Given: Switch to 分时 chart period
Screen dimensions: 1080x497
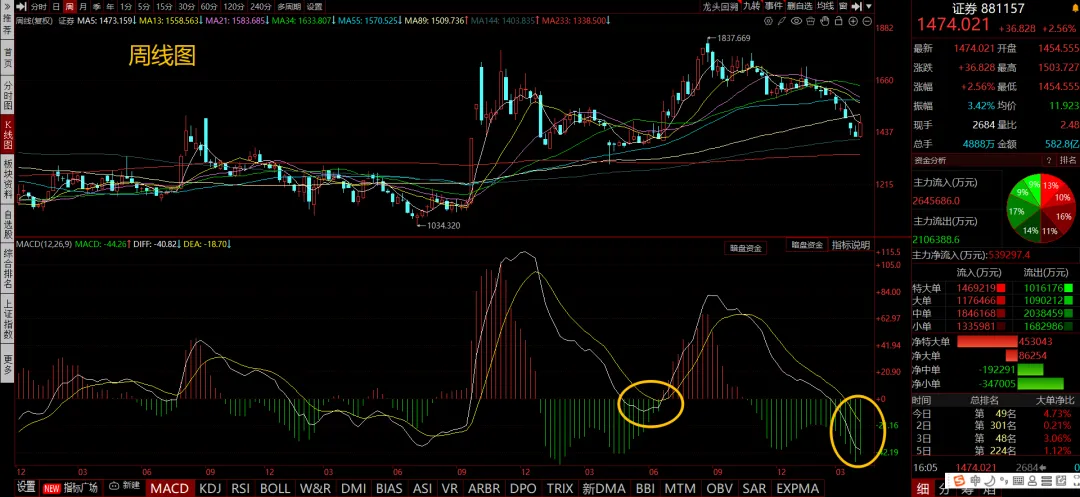Looking at the screenshot, I should tap(39, 7).
